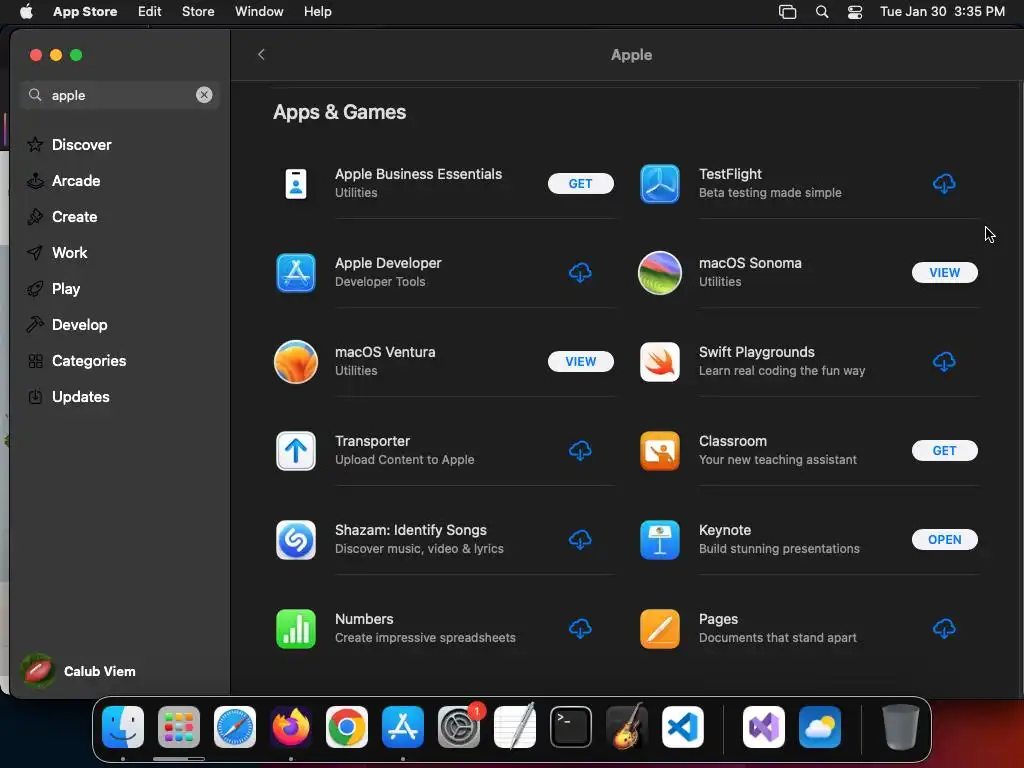Viewport: 1024px width, 768px height.
Task: Open the Classroom app icon
Action: (660, 450)
